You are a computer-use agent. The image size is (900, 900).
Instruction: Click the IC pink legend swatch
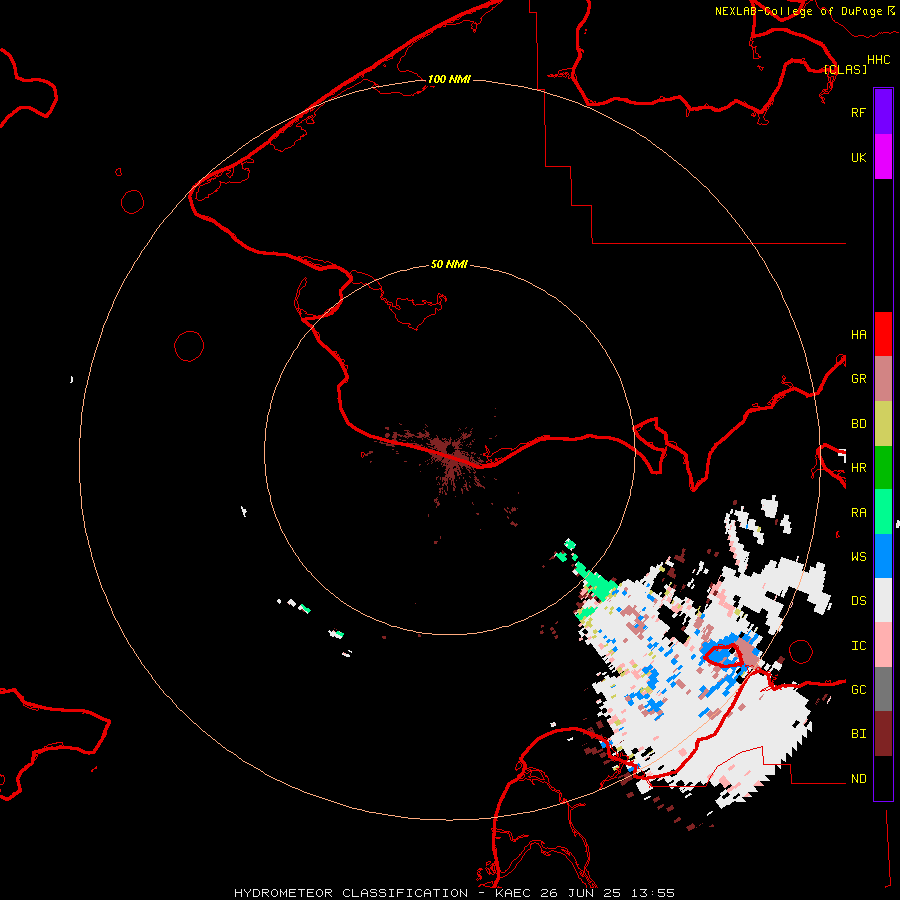tap(883, 645)
